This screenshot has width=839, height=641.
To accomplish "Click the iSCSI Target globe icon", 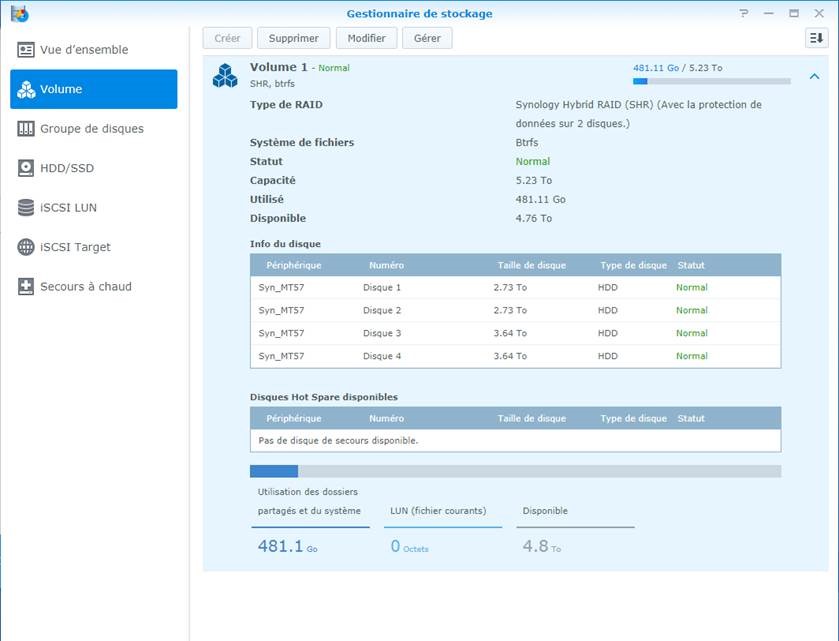I will [x=26, y=247].
